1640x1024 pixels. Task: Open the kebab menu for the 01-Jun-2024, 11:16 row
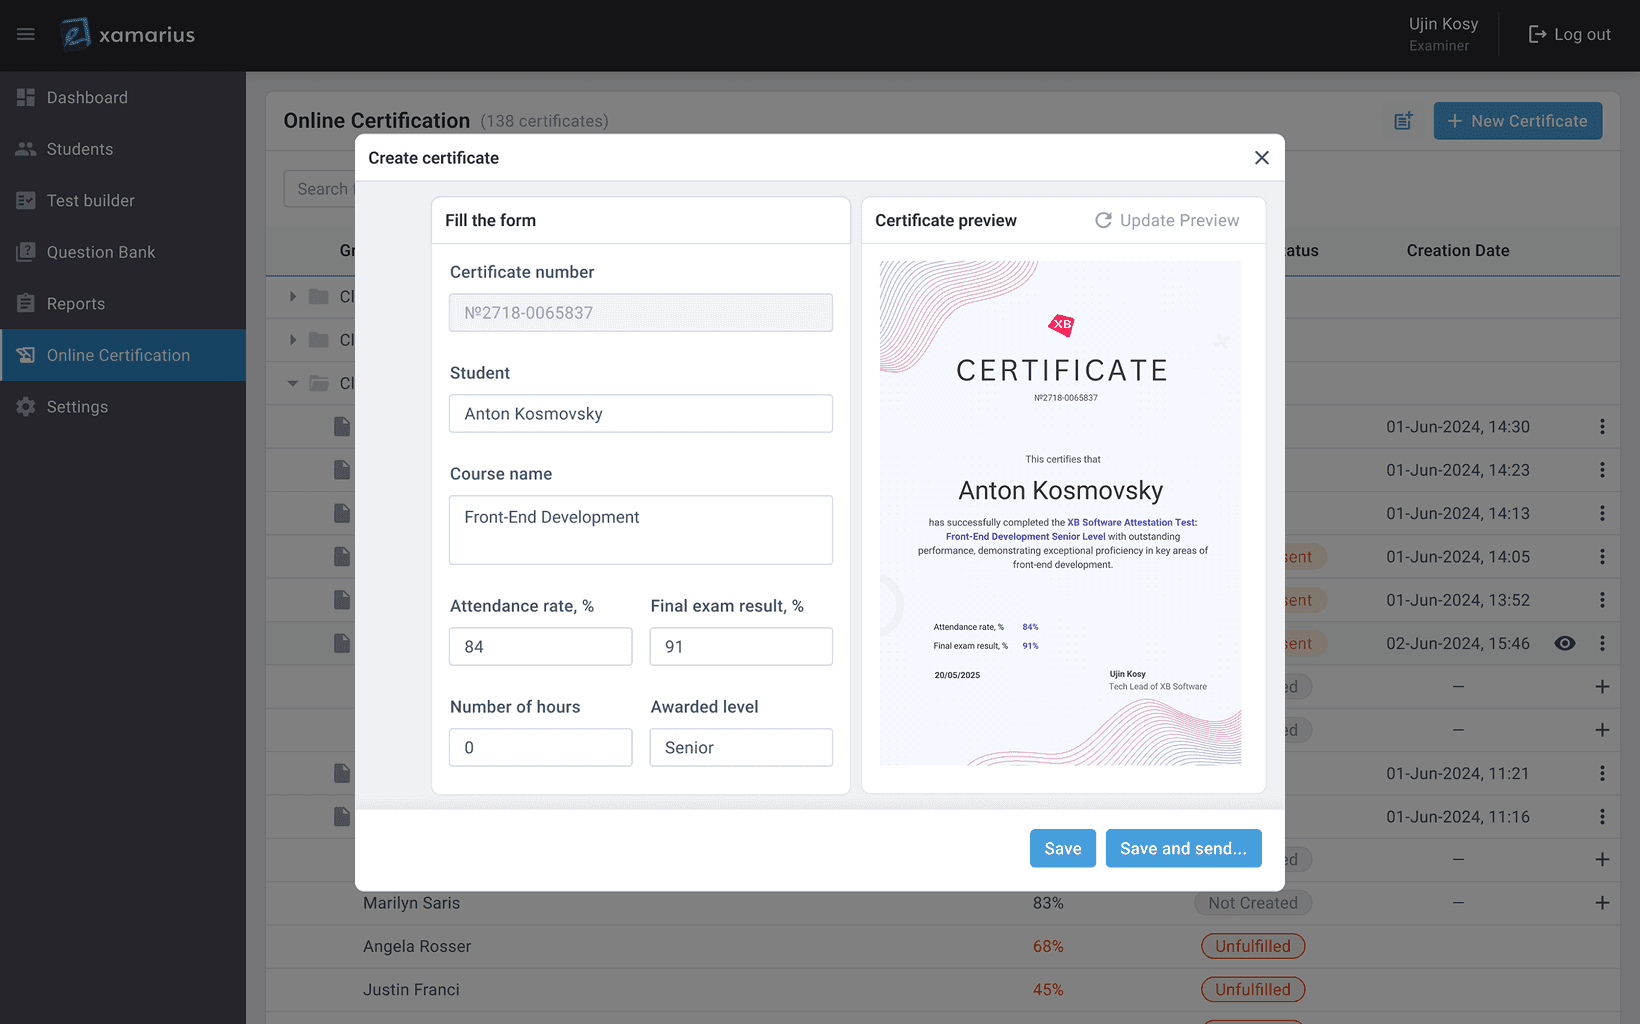[x=1601, y=817]
